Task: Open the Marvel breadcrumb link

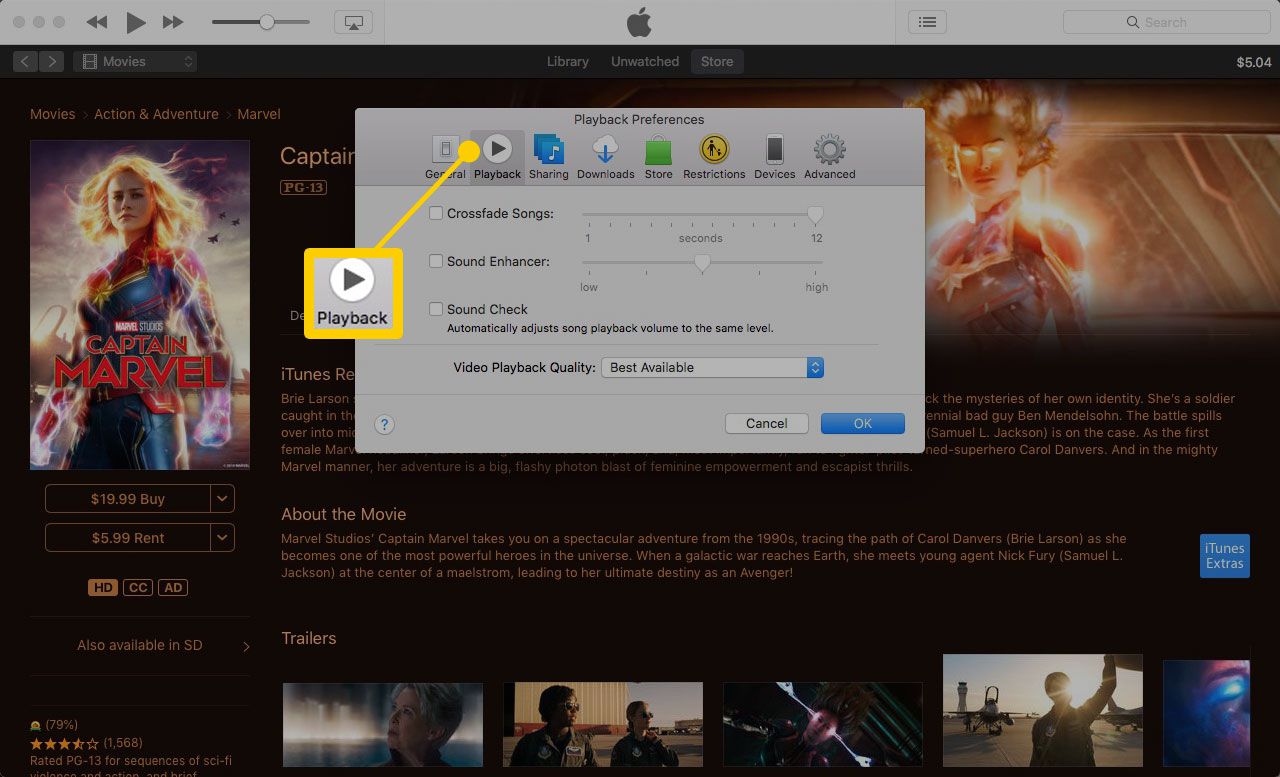Action: point(259,114)
